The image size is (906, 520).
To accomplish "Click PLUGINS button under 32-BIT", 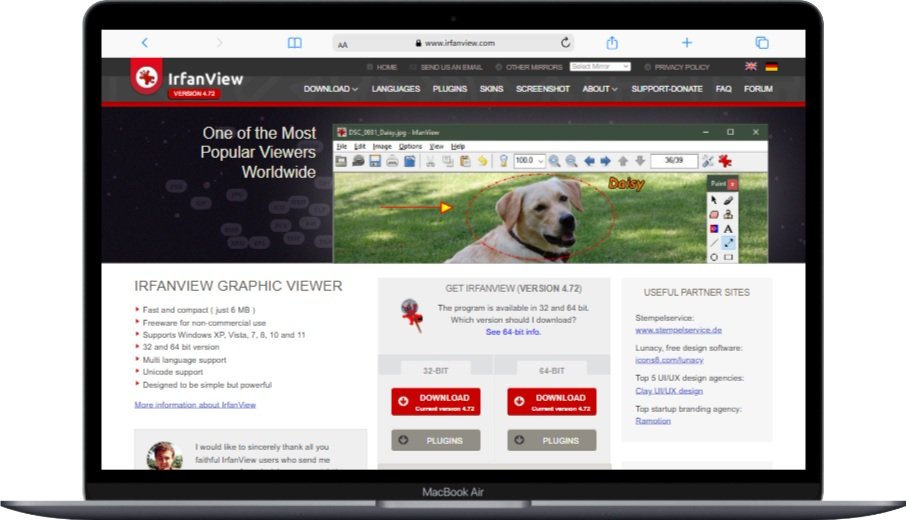I will [436, 440].
